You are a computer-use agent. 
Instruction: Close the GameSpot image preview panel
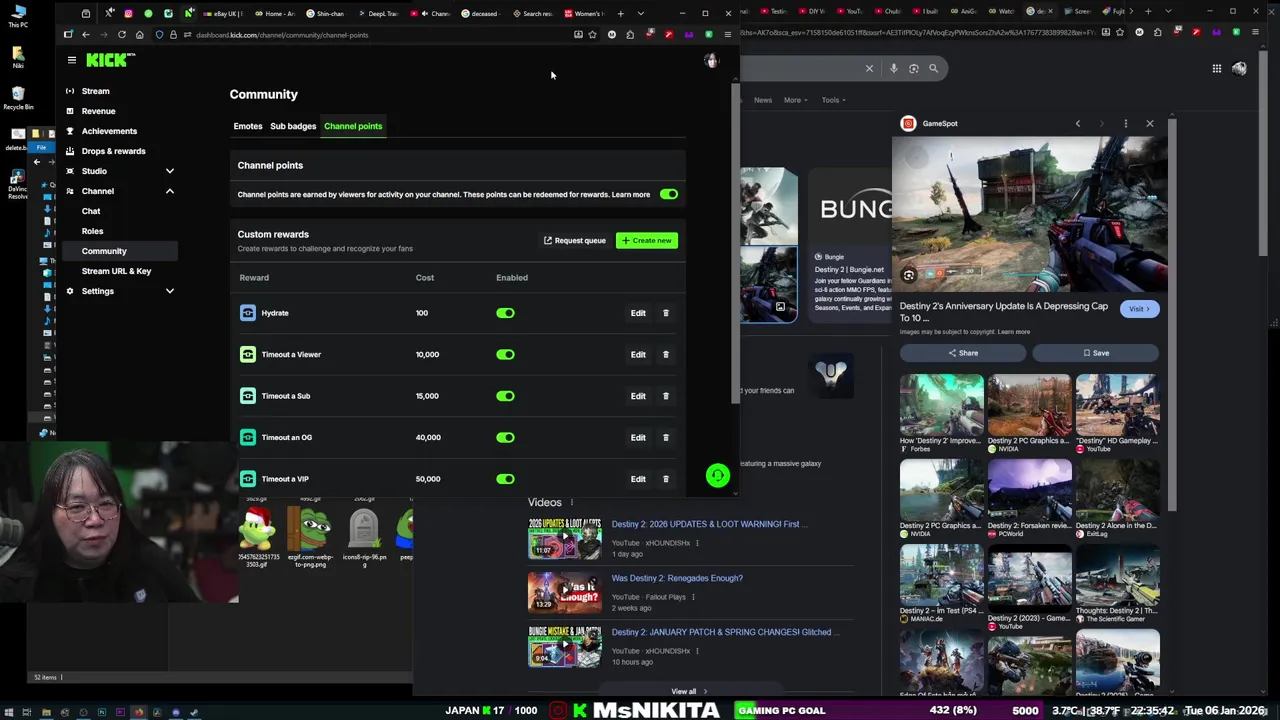[x=1149, y=124]
